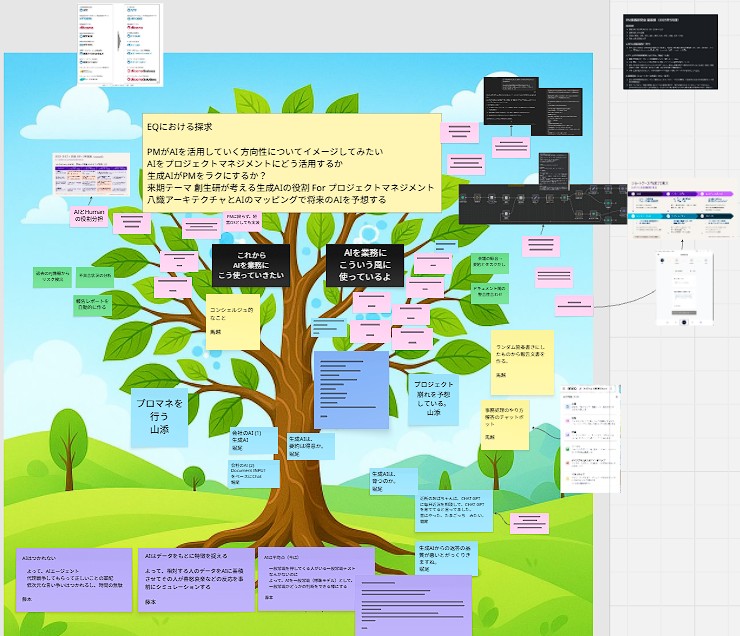Image resolution: width=740 pixels, height=636 pixels.
Task: Select the yellow sticky 'コンシェルジュ的なこと'
Action: 233,322
